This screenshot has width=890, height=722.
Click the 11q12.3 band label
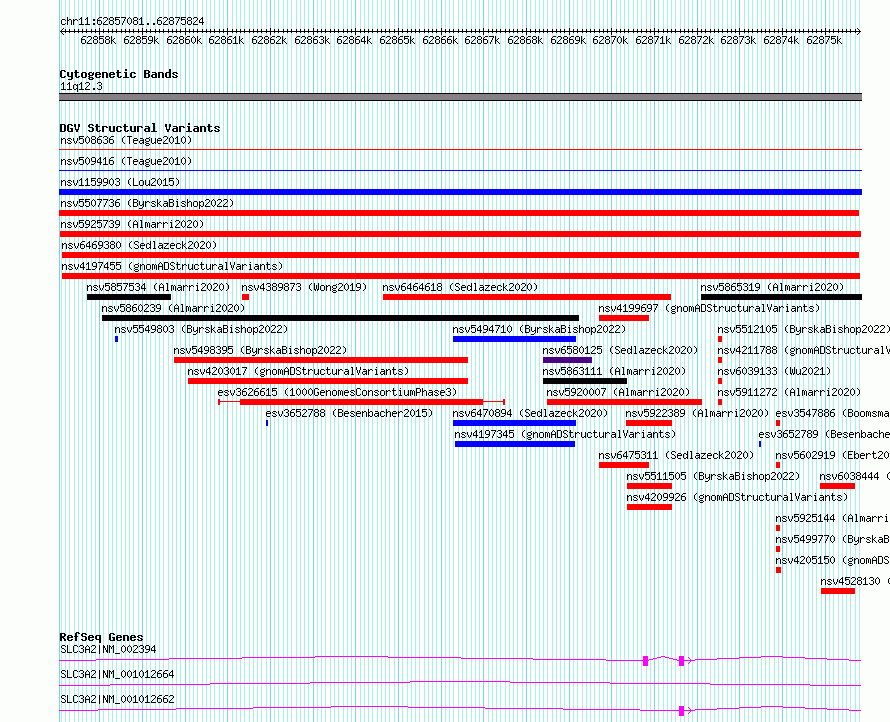pos(81,86)
